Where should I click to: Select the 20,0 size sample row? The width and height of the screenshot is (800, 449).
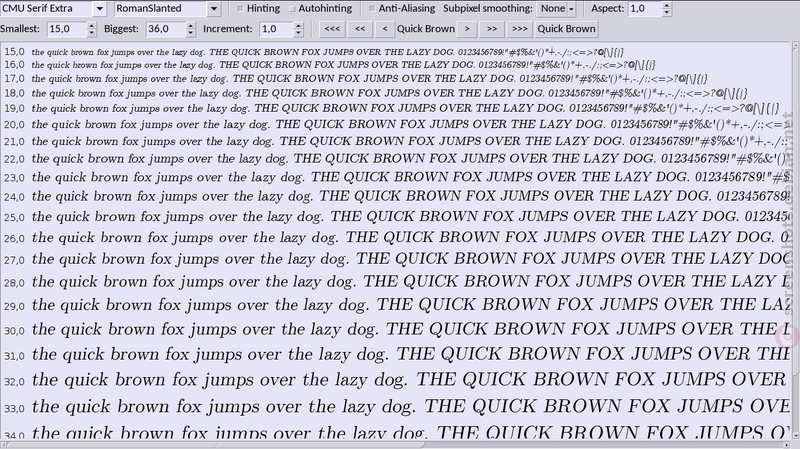[395, 124]
